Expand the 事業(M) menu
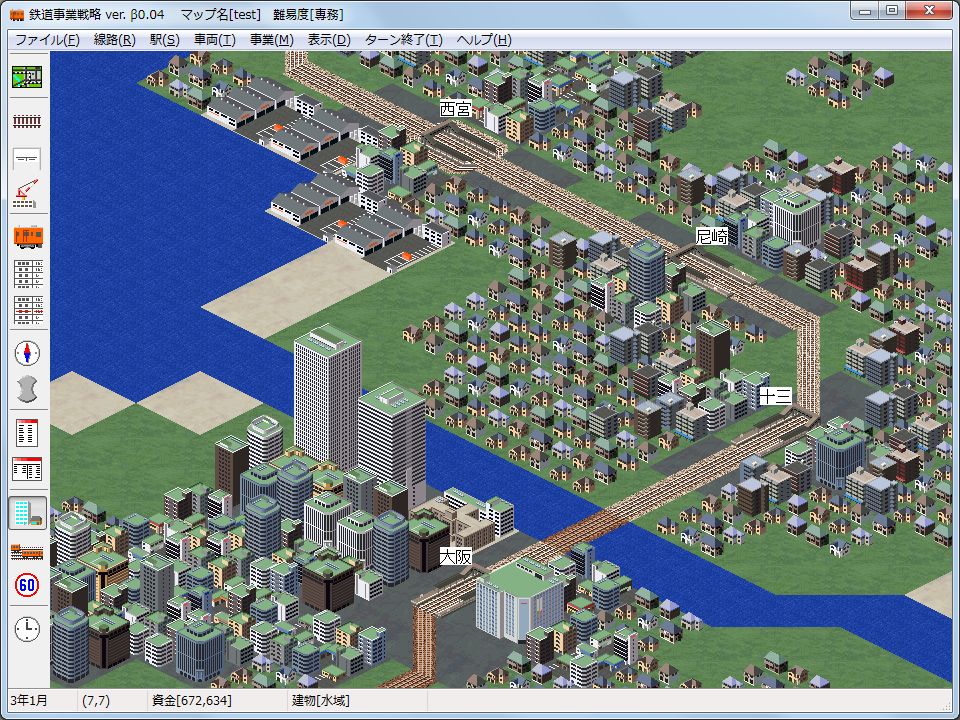The width and height of the screenshot is (960, 720). (x=271, y=40)
